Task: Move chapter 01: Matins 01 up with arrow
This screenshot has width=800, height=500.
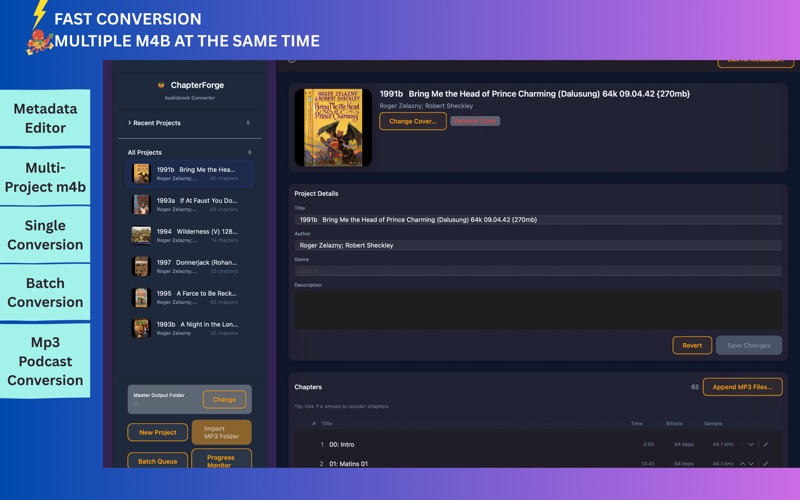Action: coord(742,464)
